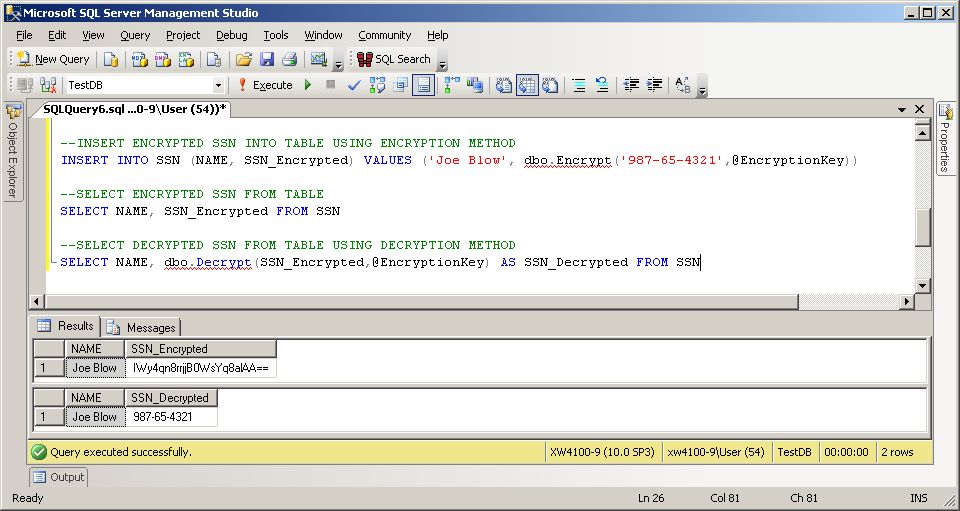960x511 pixels.
Task: Open an Analysis Services XMLA Query
Action: (x=186, y=59)
